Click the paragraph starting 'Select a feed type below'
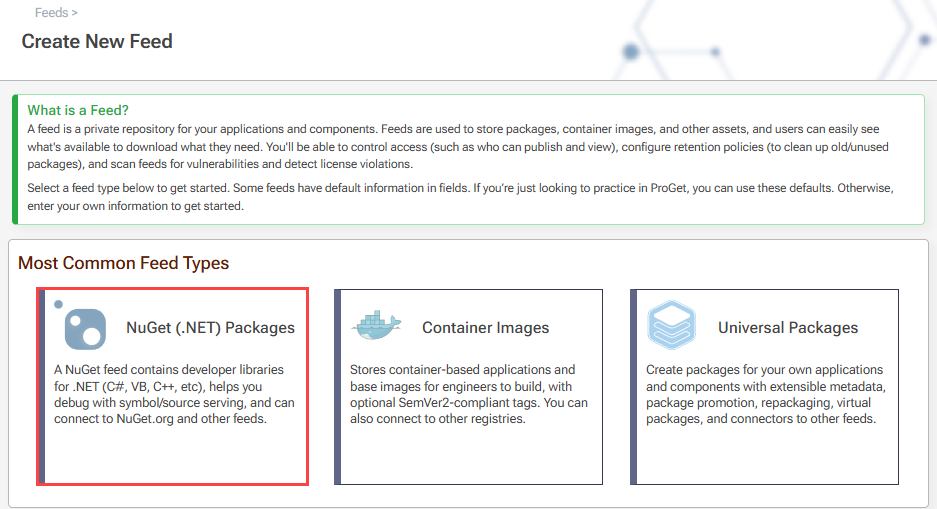 [460, 197]
